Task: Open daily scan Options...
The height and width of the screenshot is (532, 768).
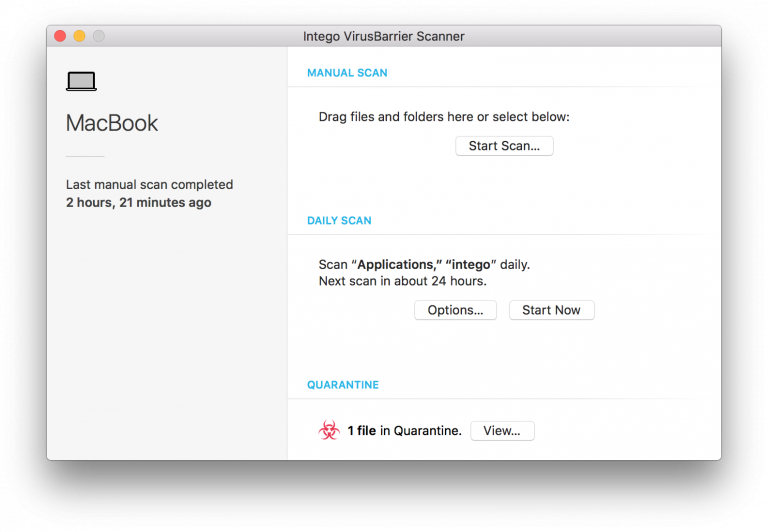Action: (455, 310)
